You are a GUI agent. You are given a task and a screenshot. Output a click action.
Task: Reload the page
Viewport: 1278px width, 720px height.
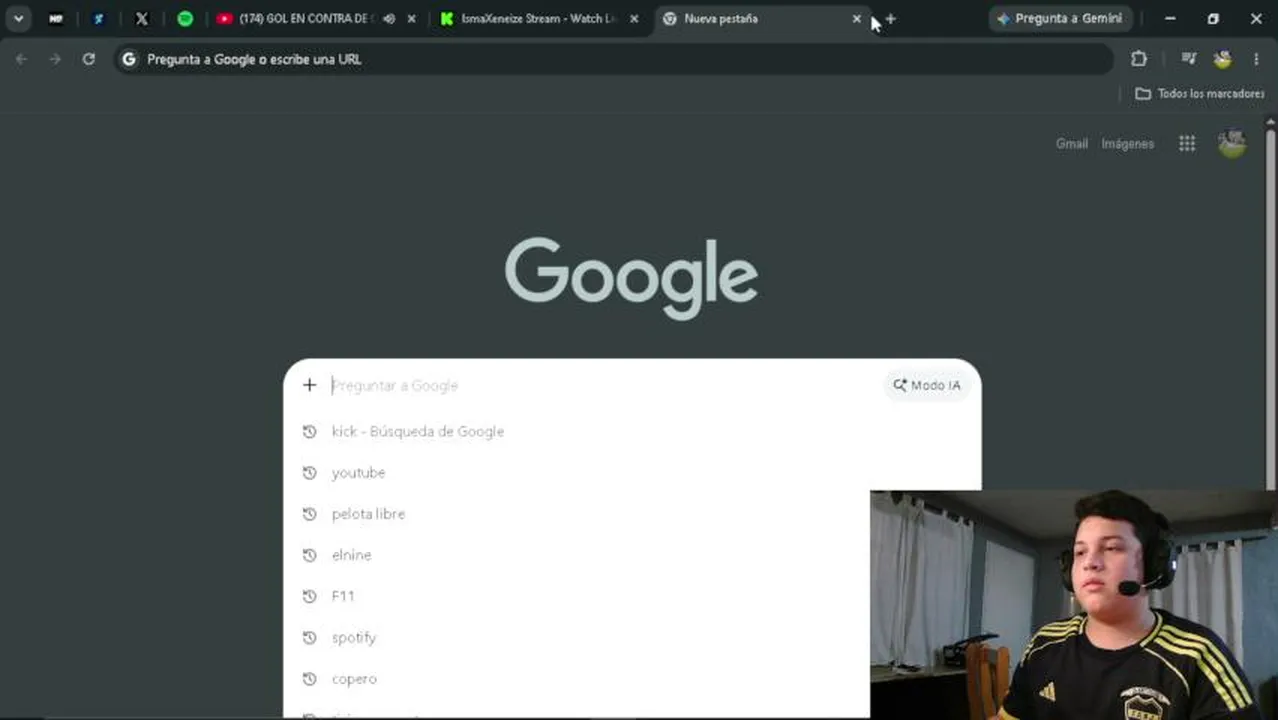coord(89,59)
